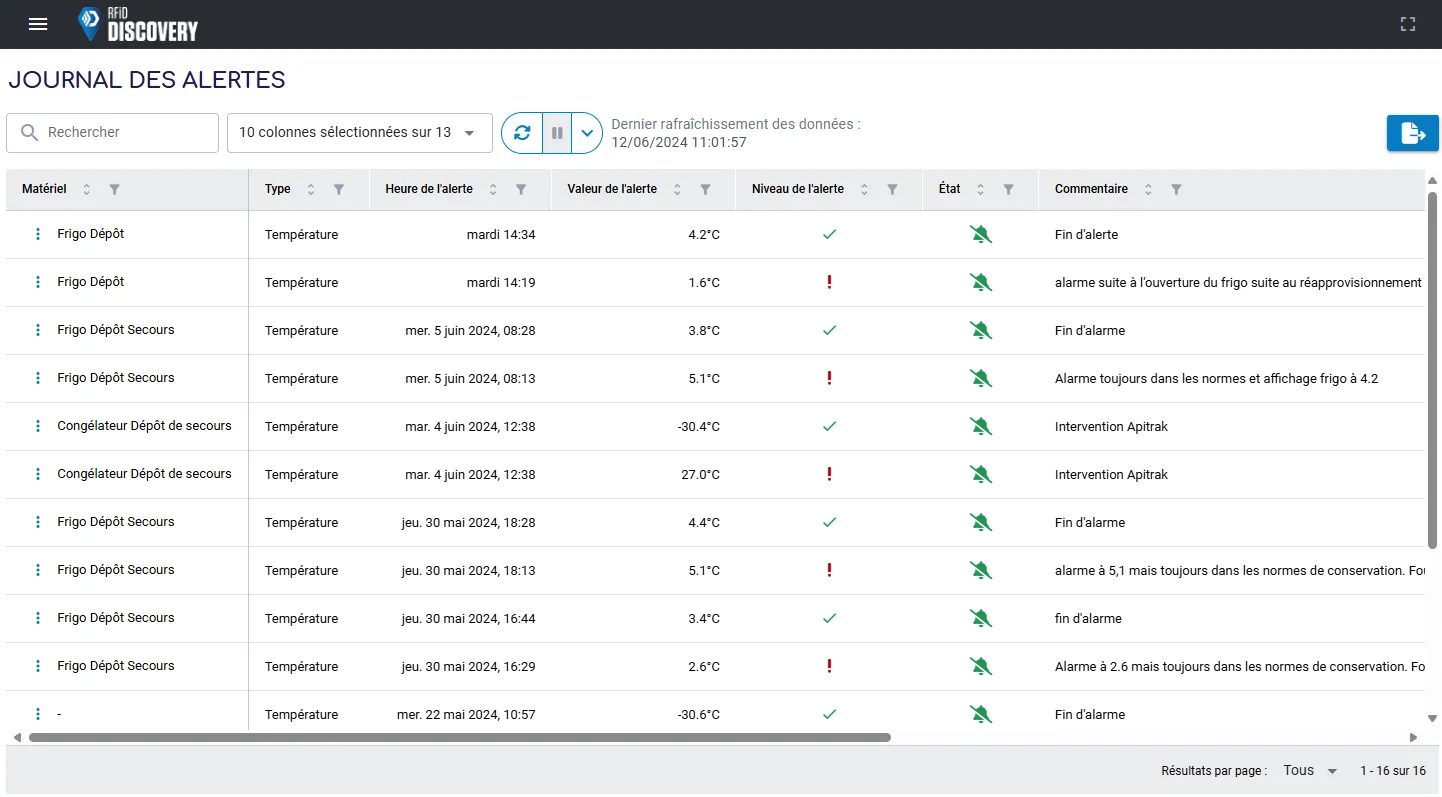The width and height of the screenshot is (1442, 797).
Task: Filter the Matériel column
Action: [114, 189]
